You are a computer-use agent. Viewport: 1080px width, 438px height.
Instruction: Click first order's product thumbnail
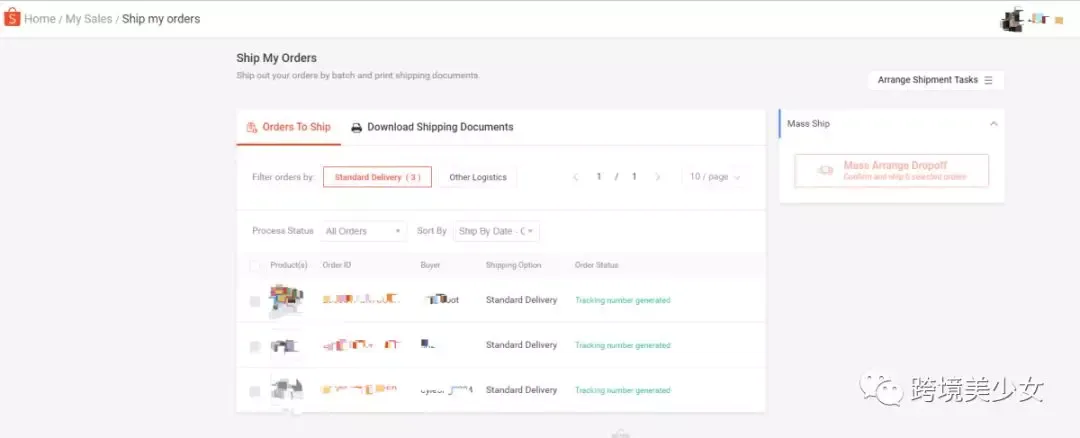pyautogui.click(x=287, y=300)
